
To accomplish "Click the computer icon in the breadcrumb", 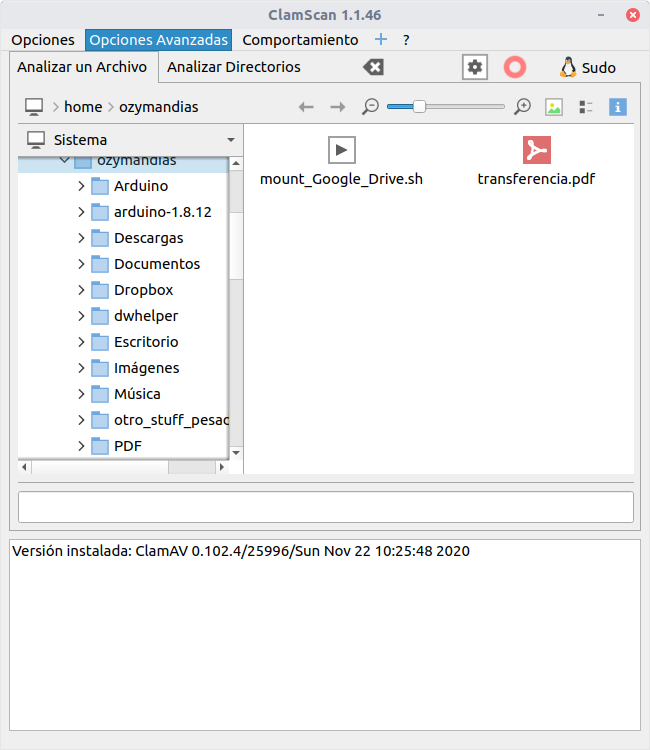I will (x=34, y=107).
